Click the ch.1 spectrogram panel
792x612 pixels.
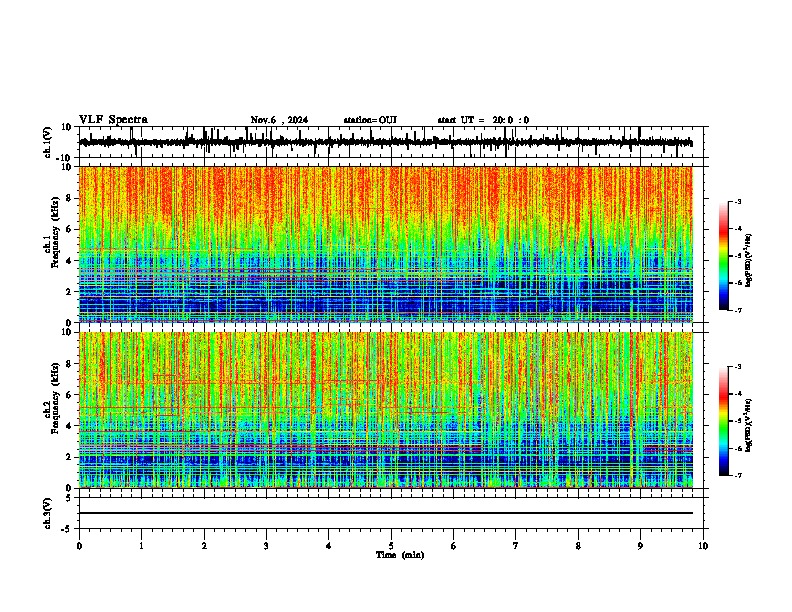[386, 244]
